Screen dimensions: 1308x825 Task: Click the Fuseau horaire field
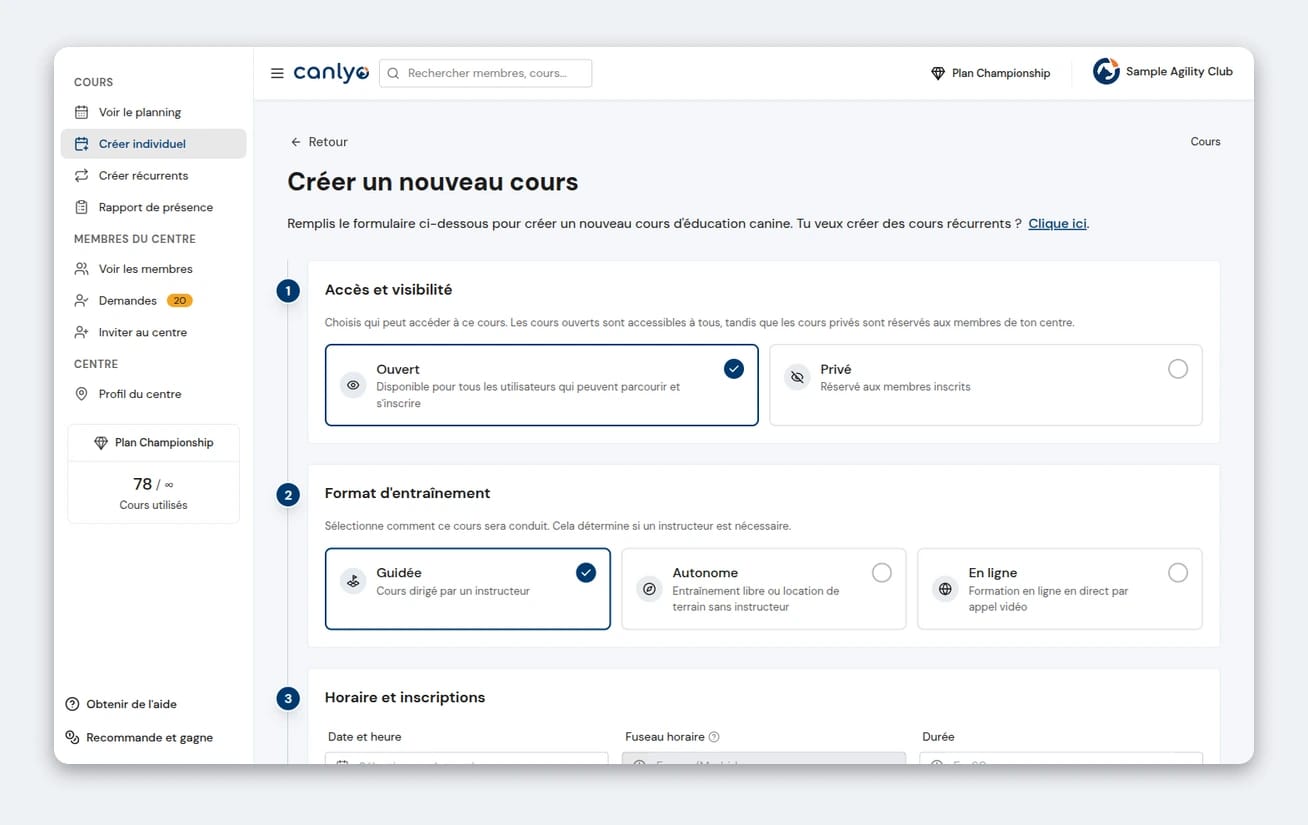764,759
